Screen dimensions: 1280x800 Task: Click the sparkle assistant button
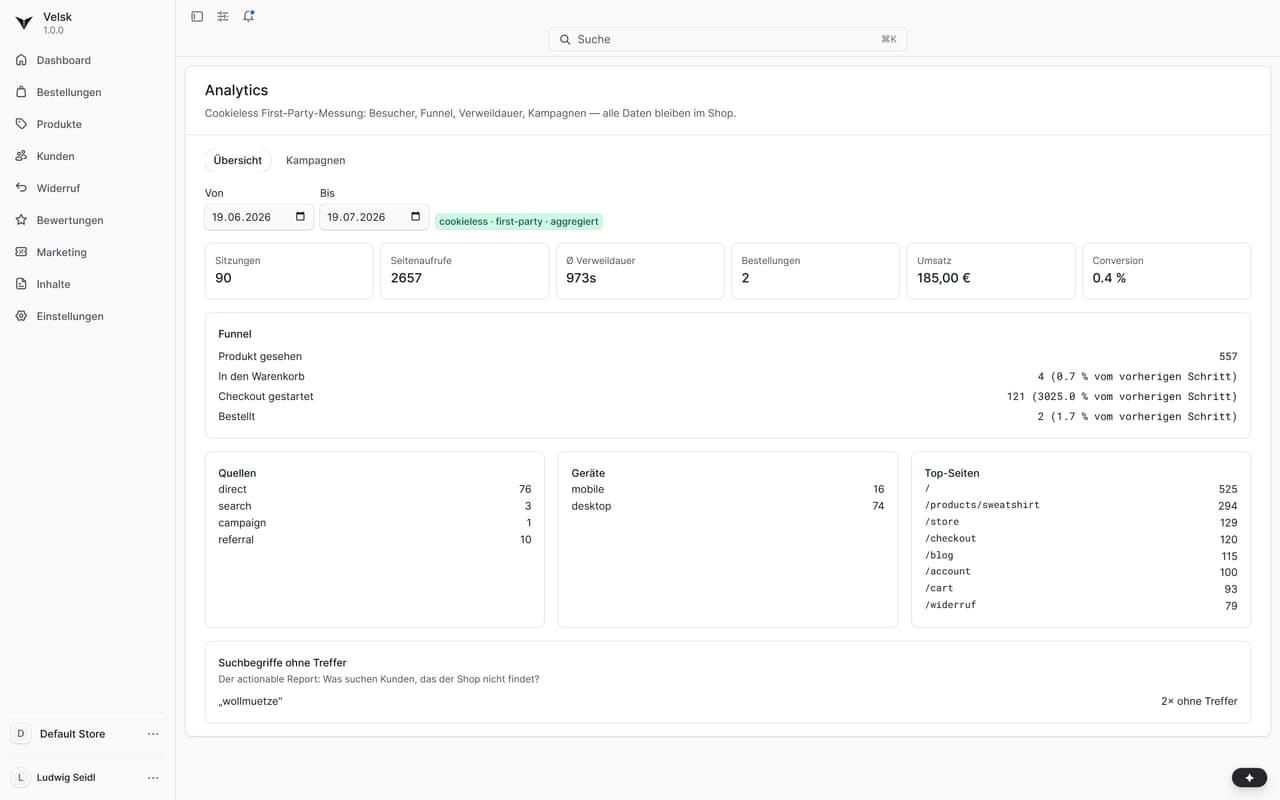point(1249,778)
